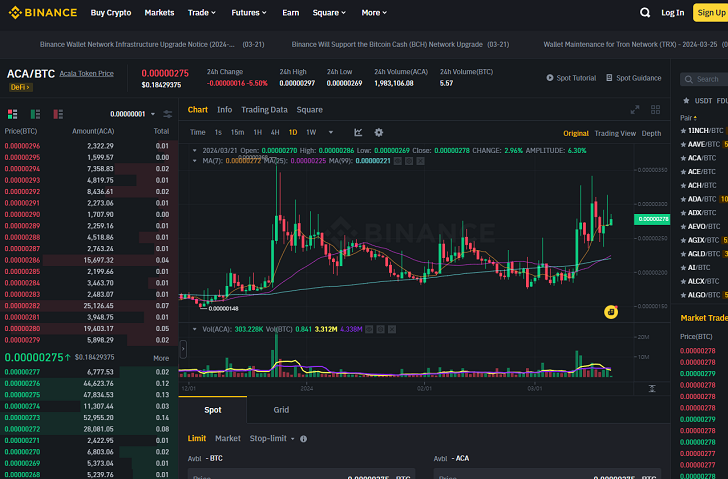728x479 pixels.
Task: Click the Stop-limit info icon
Action: [x=303, y=439]
